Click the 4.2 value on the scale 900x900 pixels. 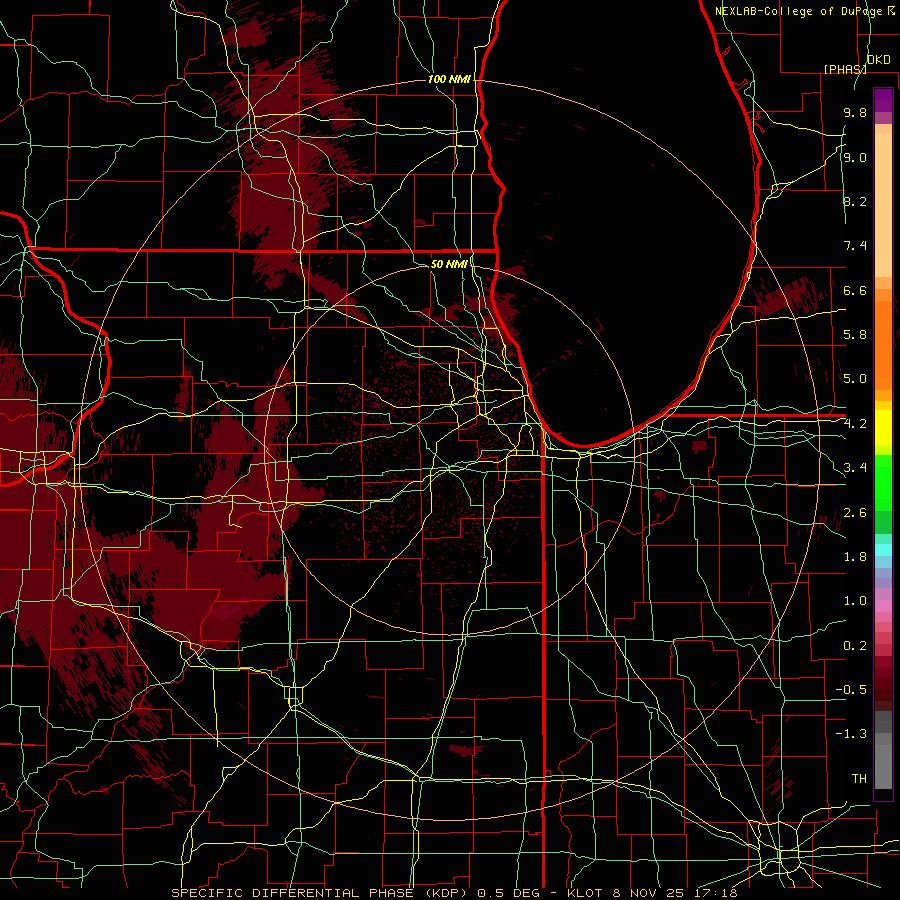pos(855,424)
